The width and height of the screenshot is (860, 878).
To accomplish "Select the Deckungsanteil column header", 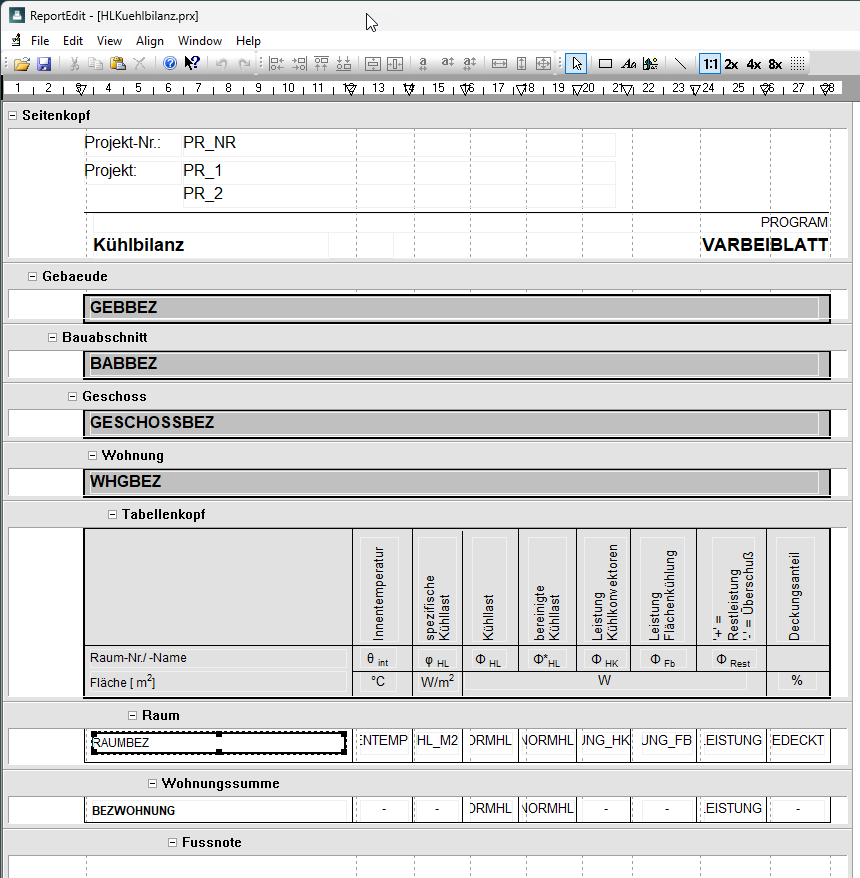I will [x=795, y=590].
